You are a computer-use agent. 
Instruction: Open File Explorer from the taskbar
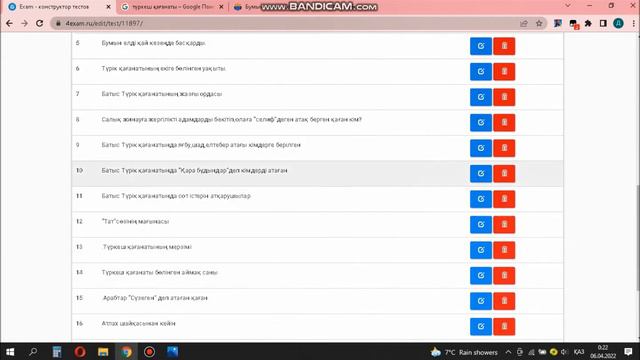(x=103, y=352)
